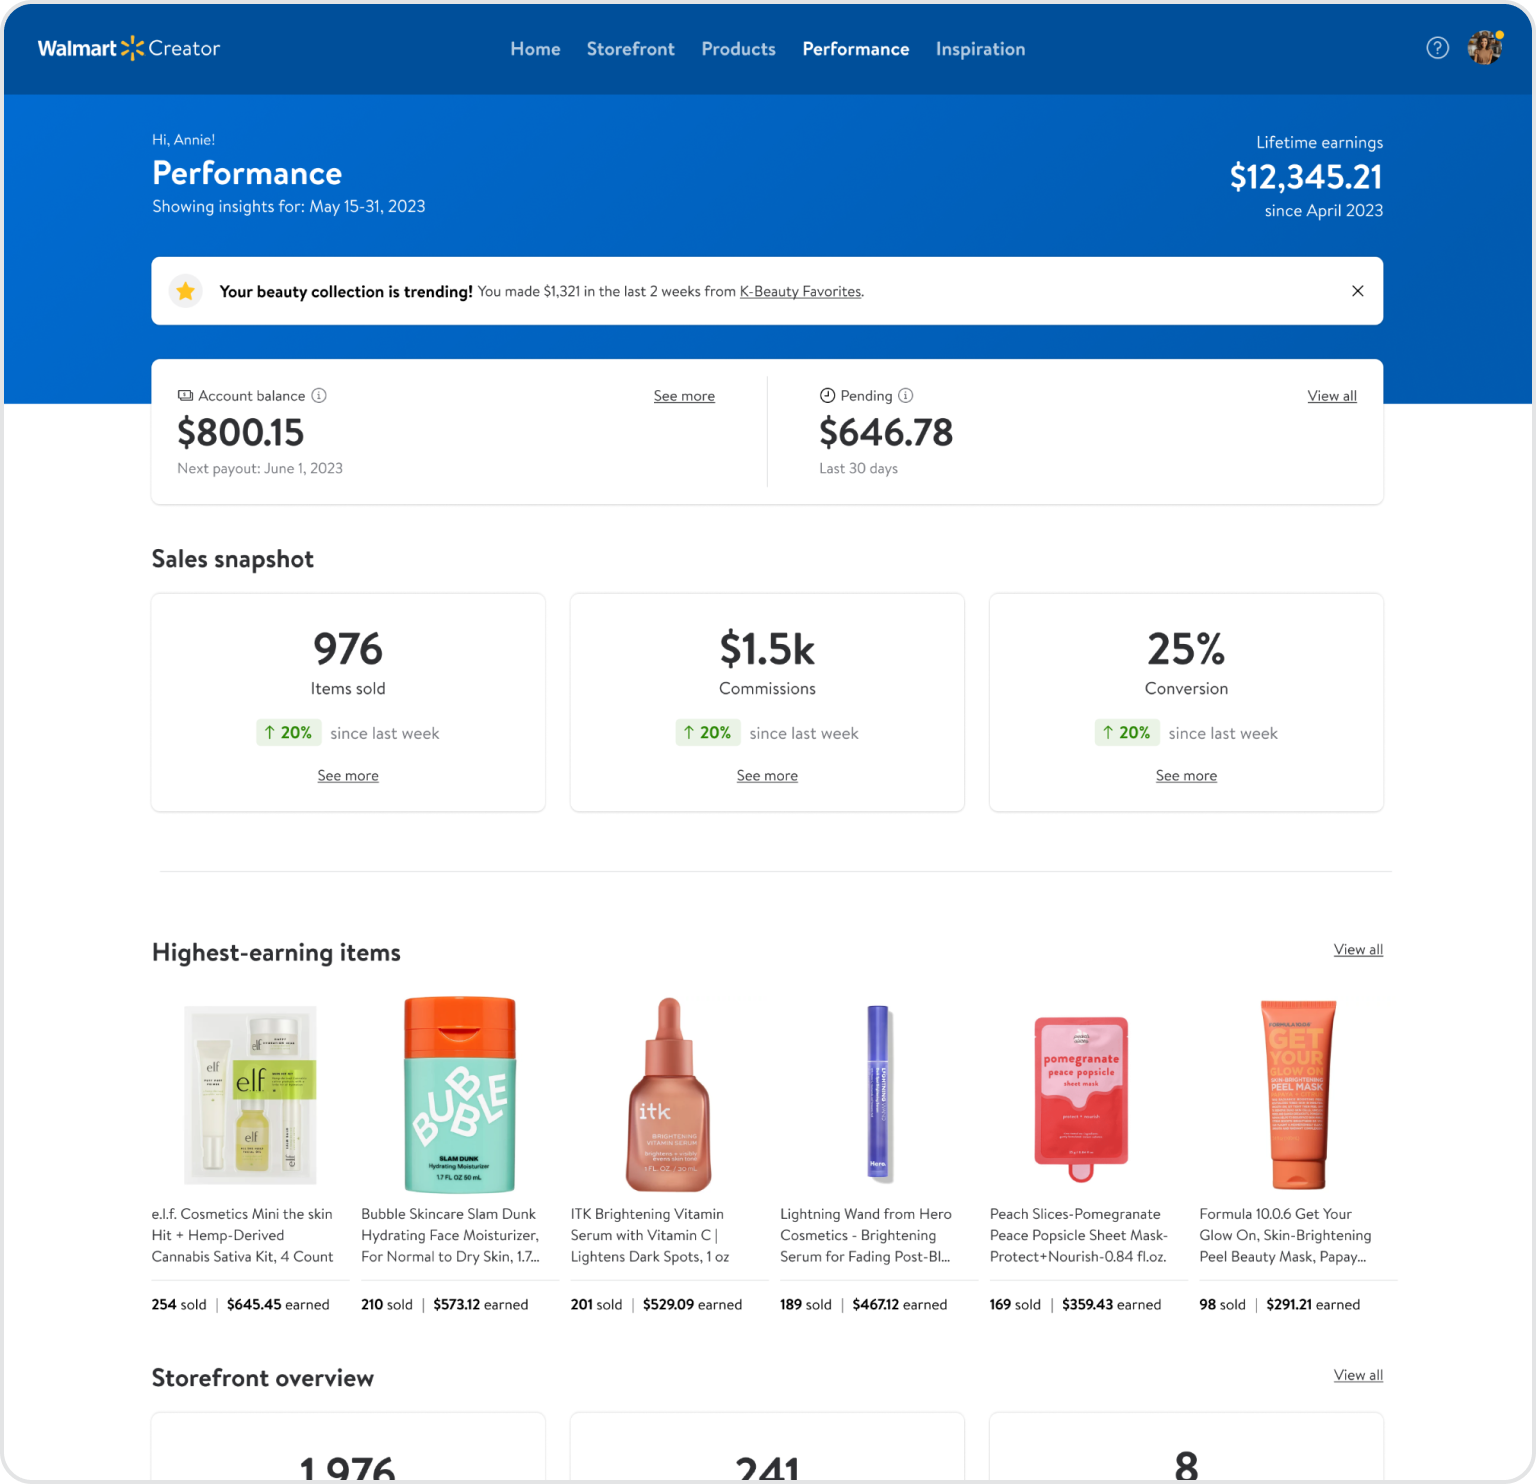Open the K-Beauty Favorites link
Viewport: 1536px width, 1484px height.
click(x=801, y=291)
